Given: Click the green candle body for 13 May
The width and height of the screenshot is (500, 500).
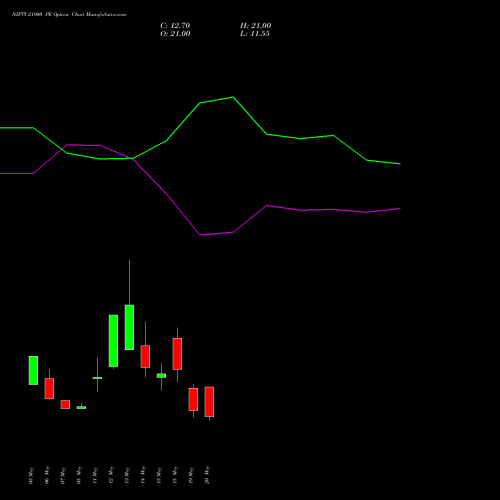Looking at the screenshot, I should [x=129, y=327].
